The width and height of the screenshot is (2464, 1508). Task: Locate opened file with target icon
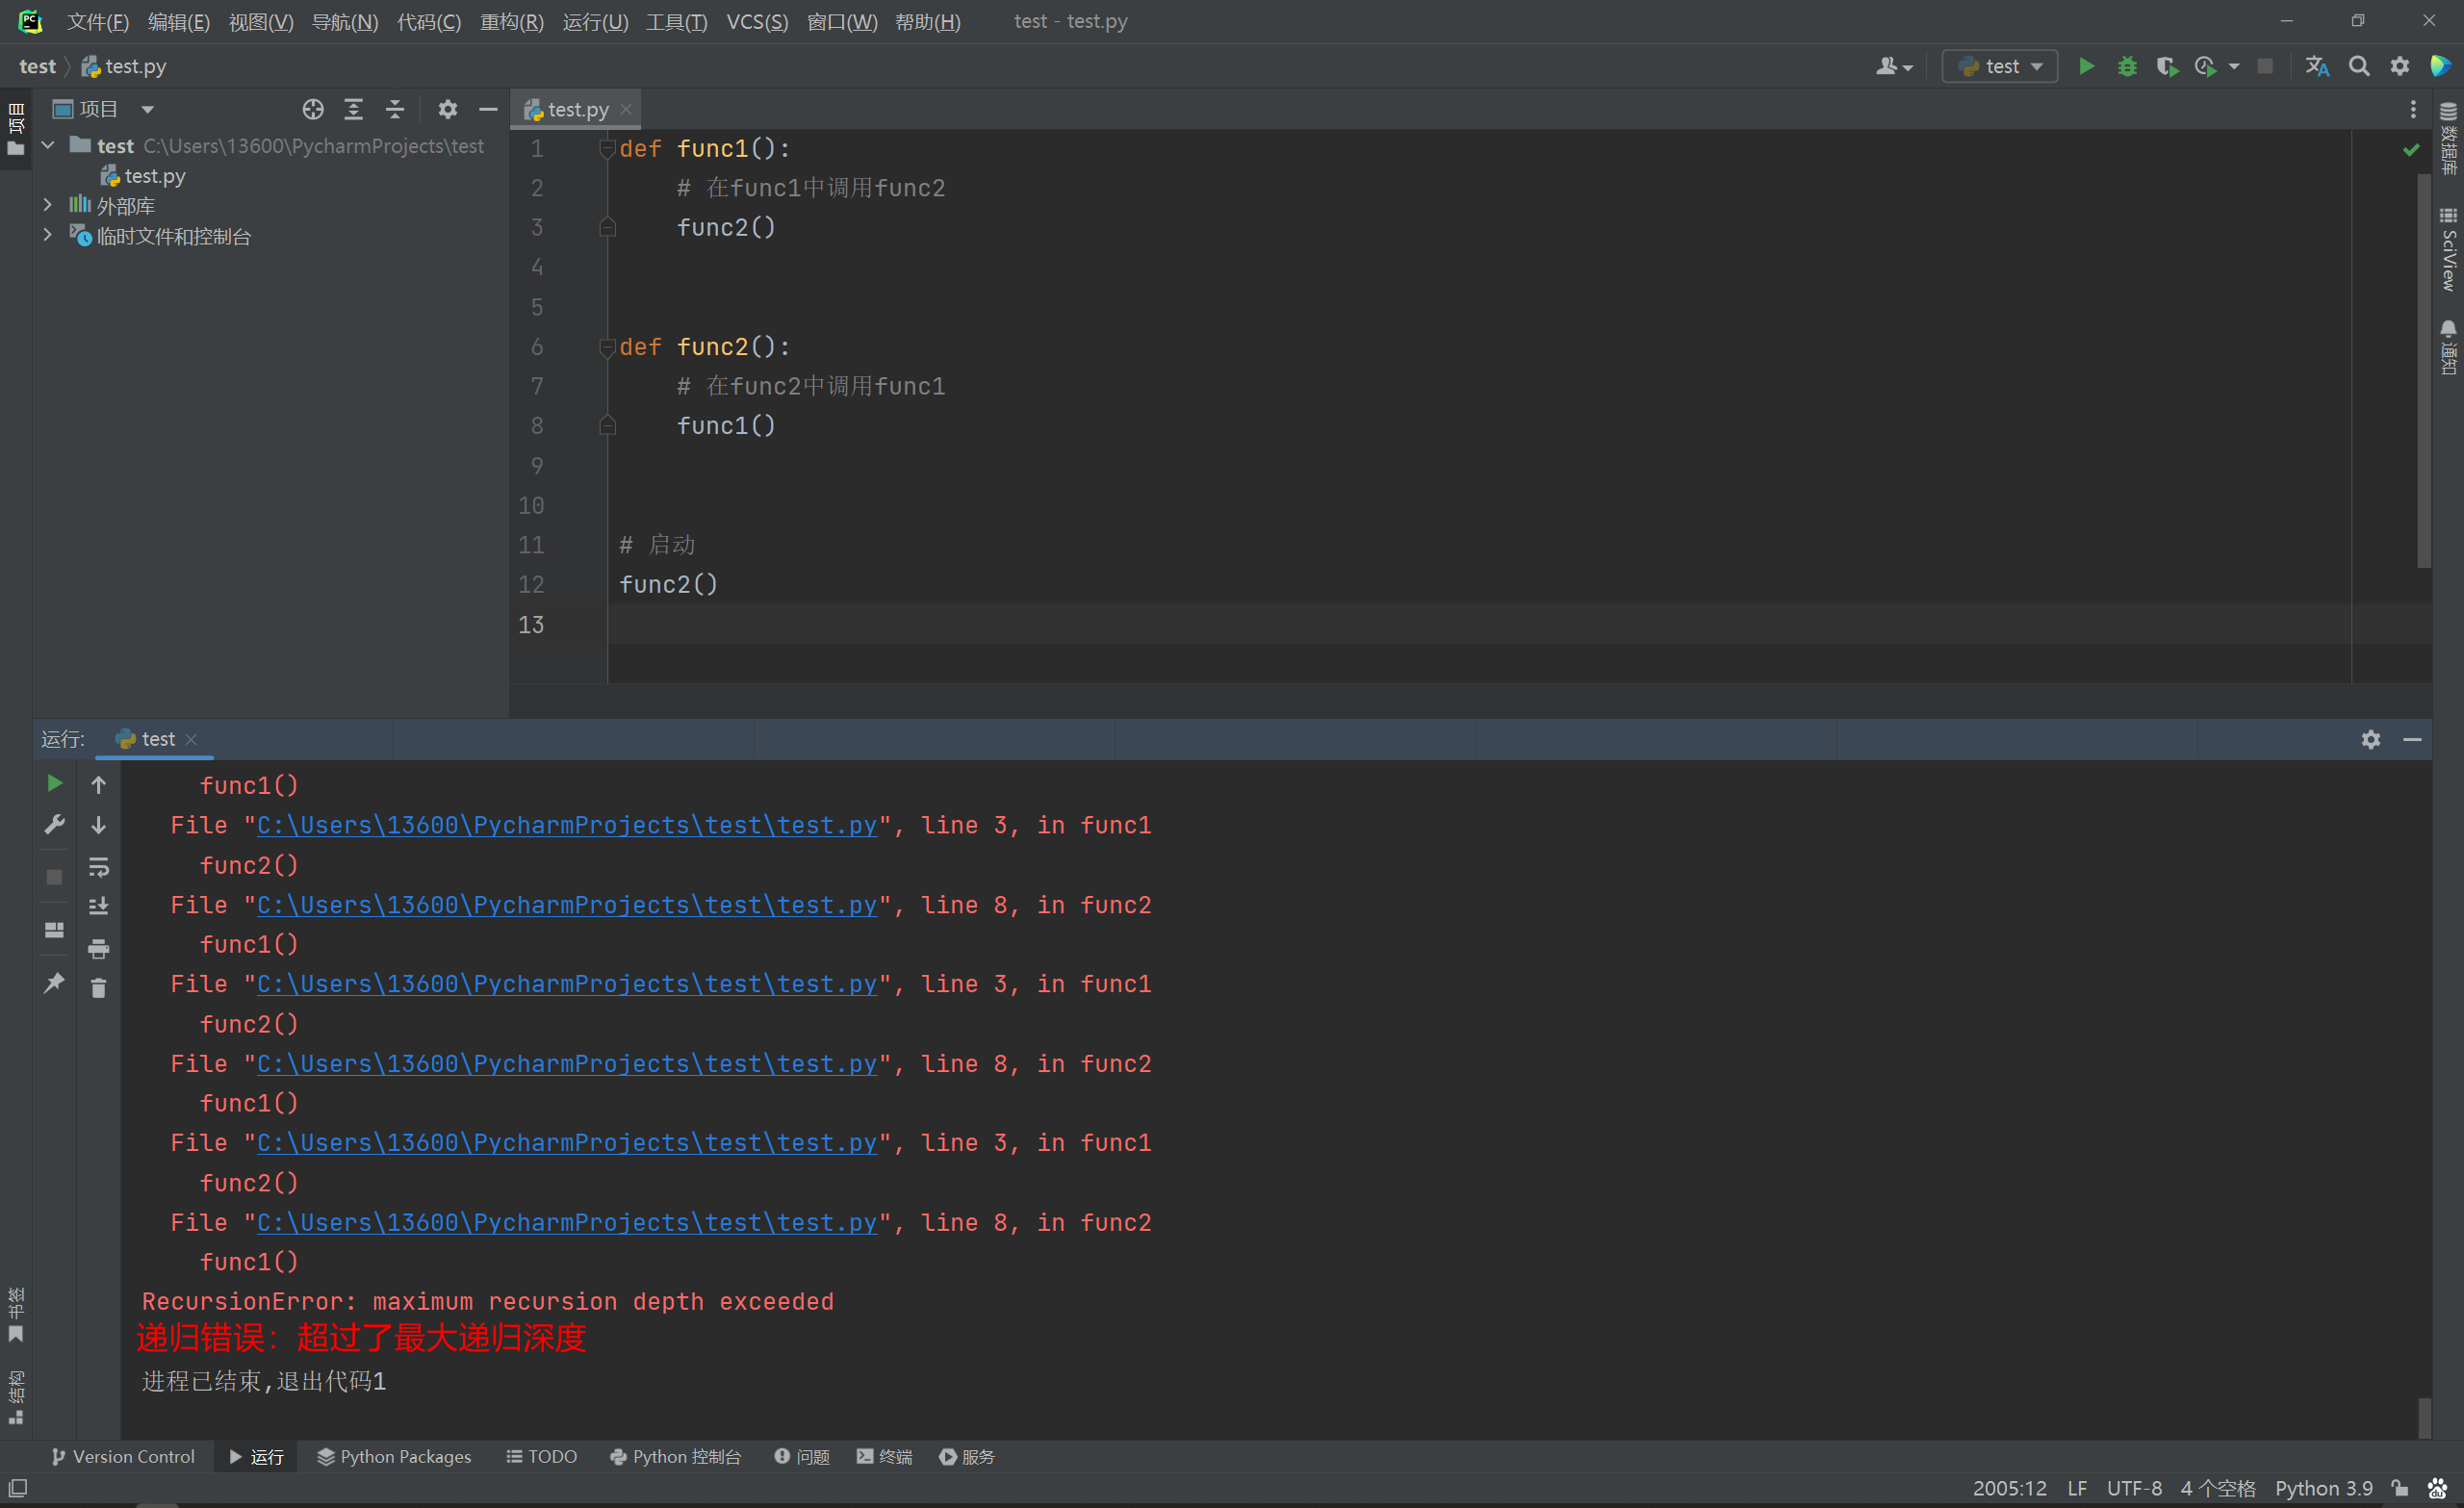[x=313, y=109]
